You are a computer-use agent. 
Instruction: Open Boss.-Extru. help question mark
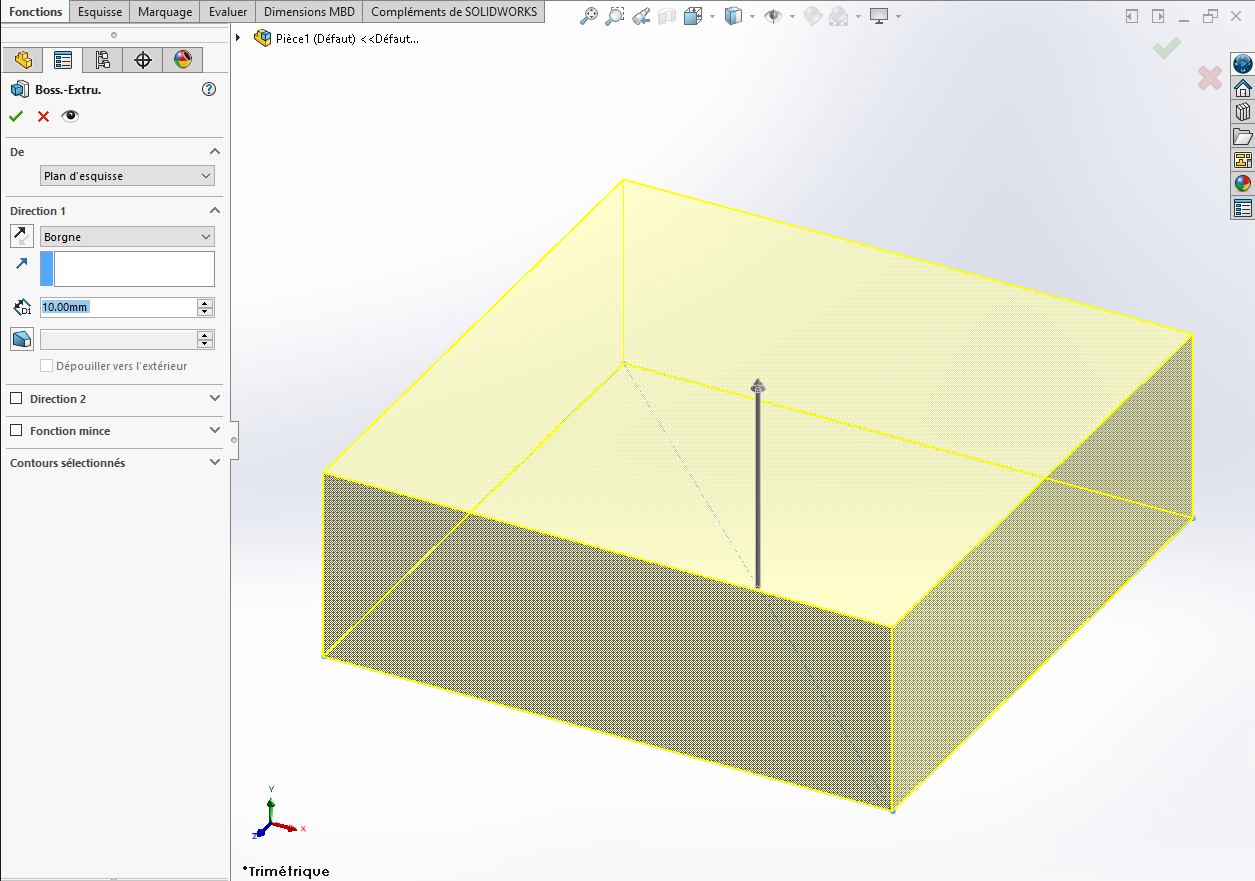(209, 89)
